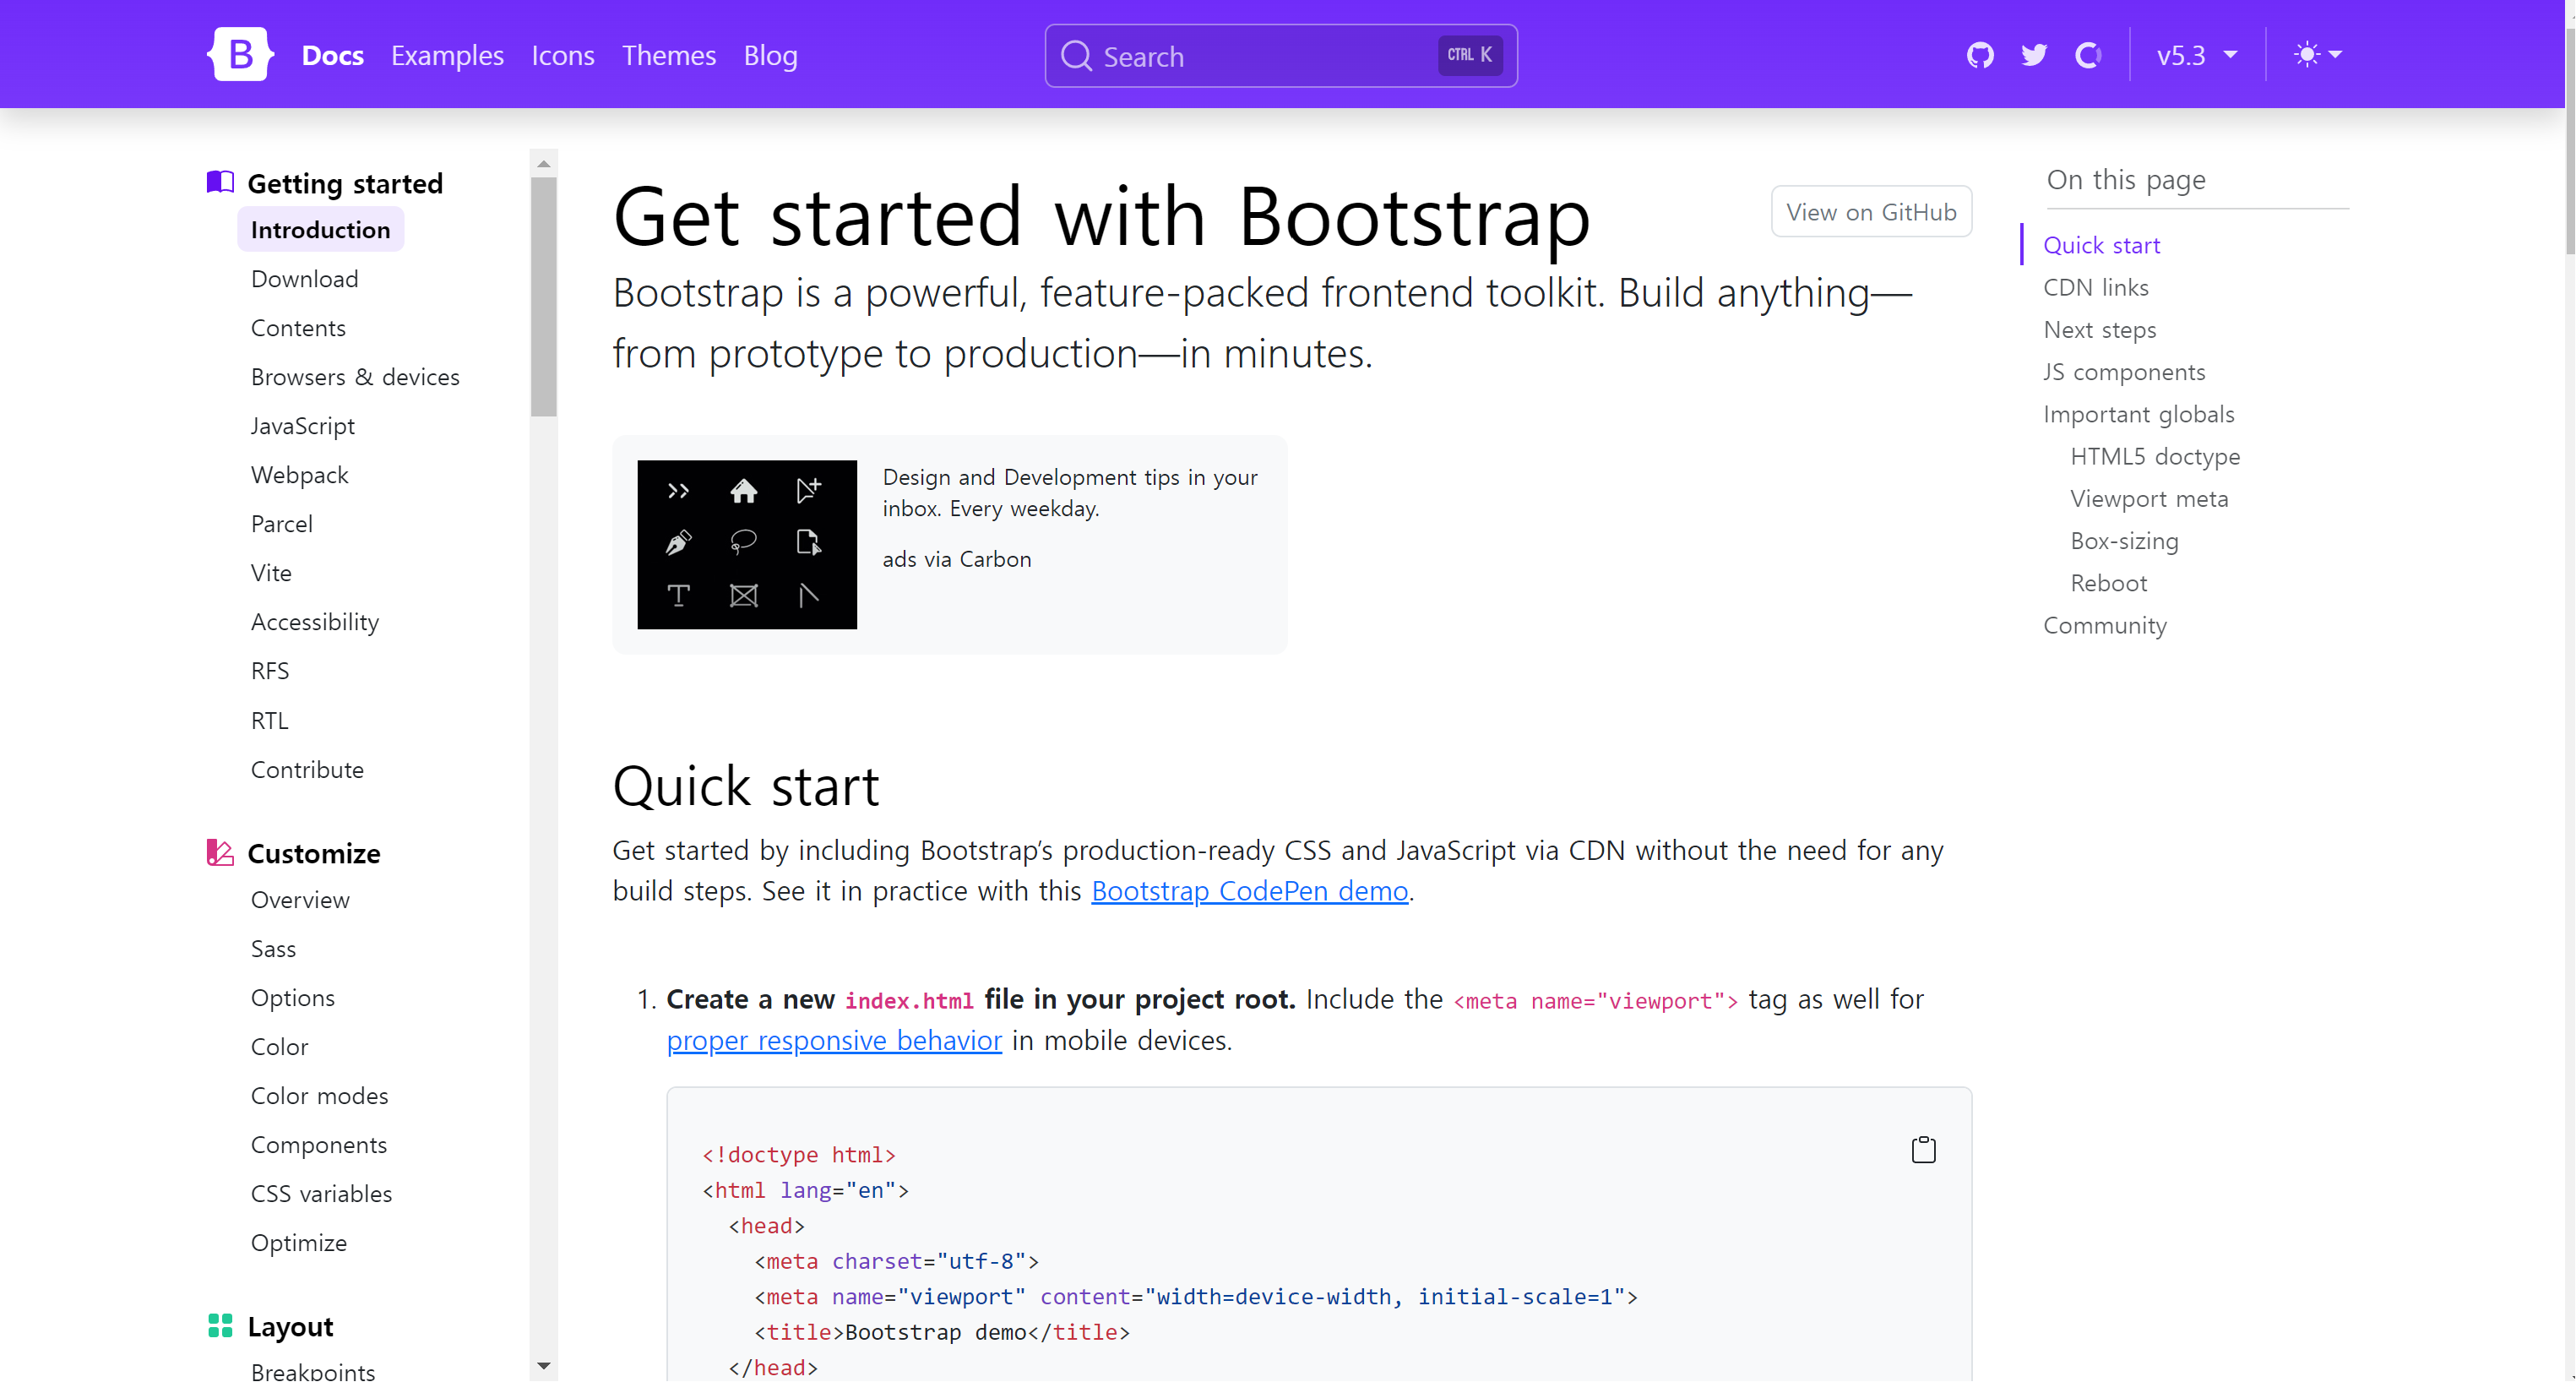Screen dimensions: 2576x1382
Task: Open Accessibility in the sidebar
Action: pyautogui.click(x=315, y=621)
